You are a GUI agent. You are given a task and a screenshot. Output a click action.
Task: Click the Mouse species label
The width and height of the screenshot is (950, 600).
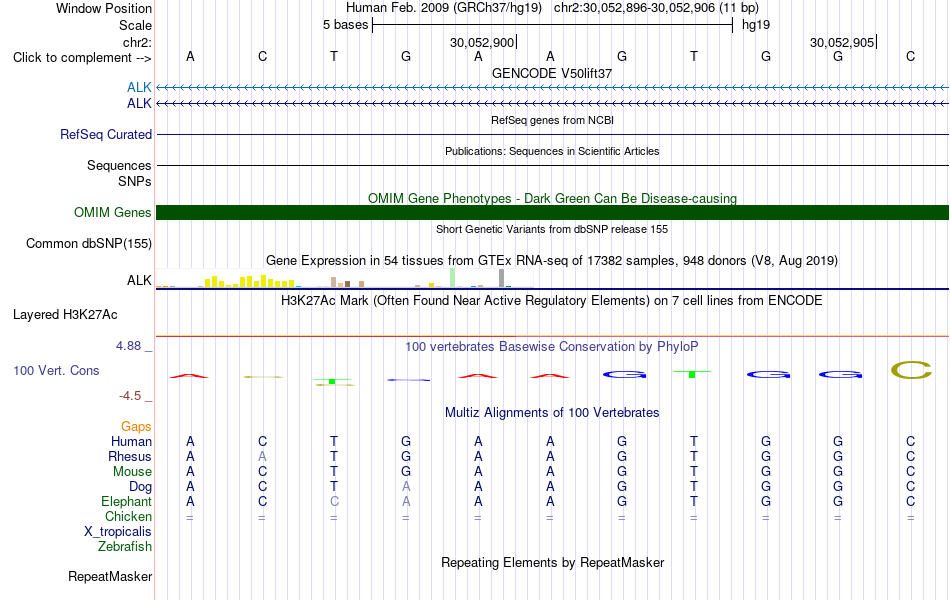point(132,472)
